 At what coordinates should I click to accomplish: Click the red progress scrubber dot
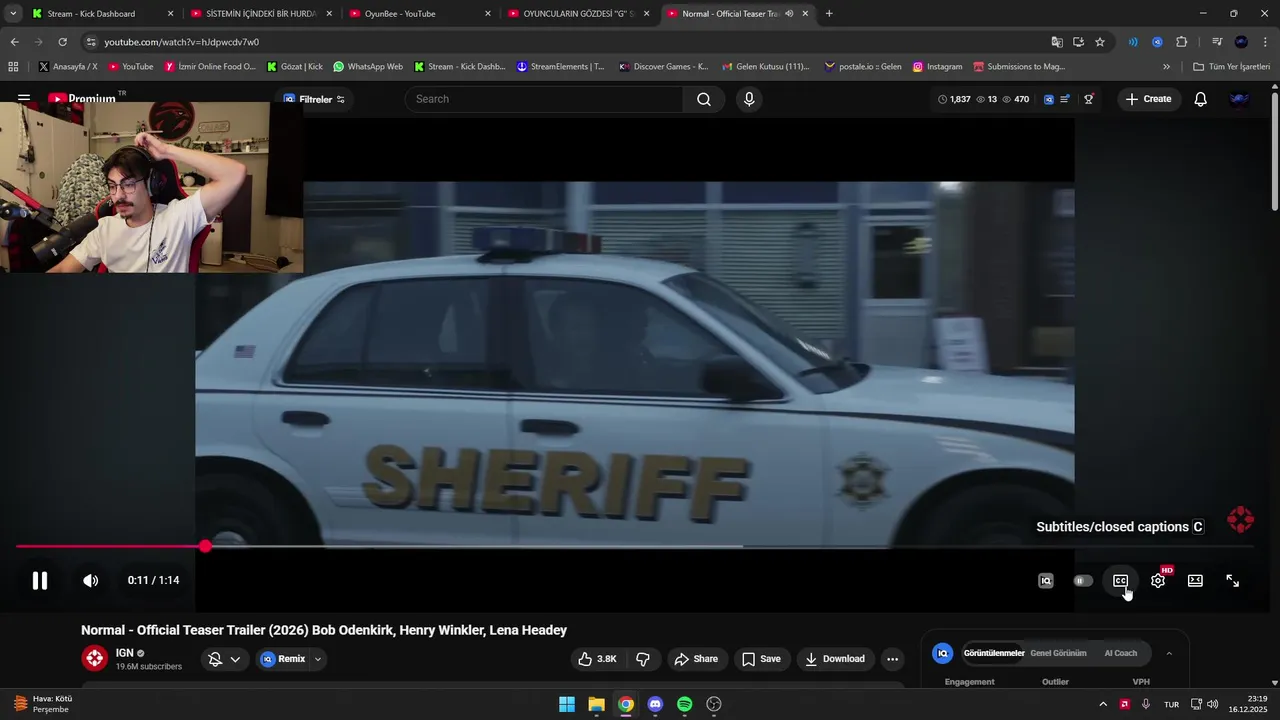click(x=205, y=546)
